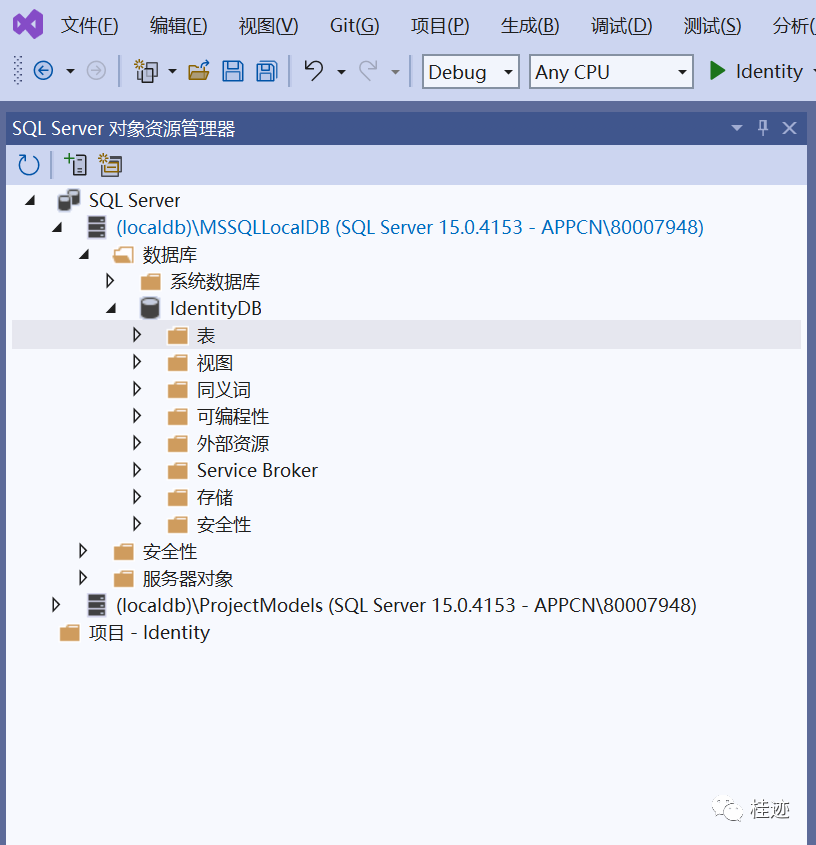Collapse the SQL Server root node
Image resolution: width=816 pixels, height=845 pixels.
(x=30, y=200)
